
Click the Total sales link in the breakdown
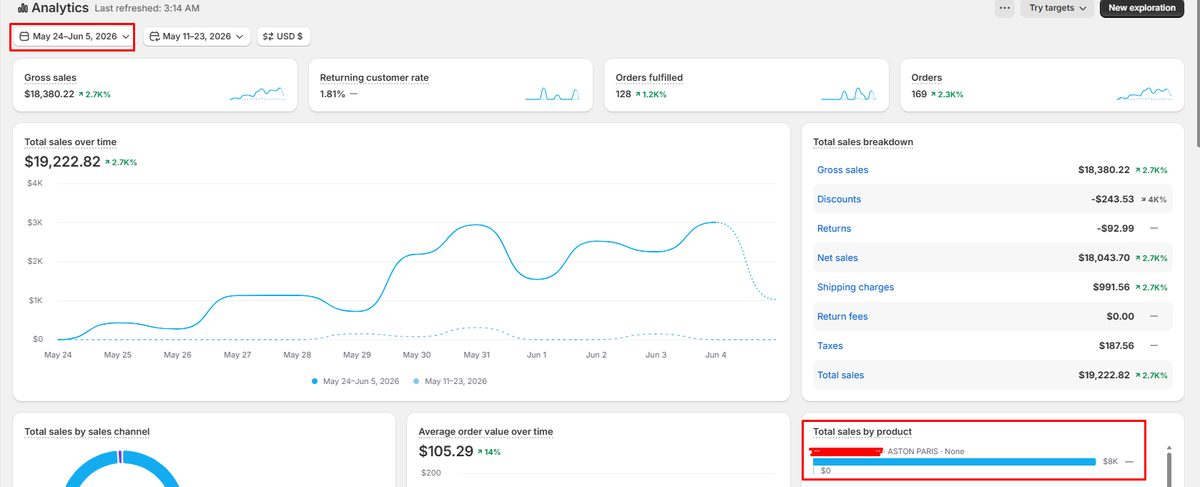pyautogui.click(x=841, y=375)
